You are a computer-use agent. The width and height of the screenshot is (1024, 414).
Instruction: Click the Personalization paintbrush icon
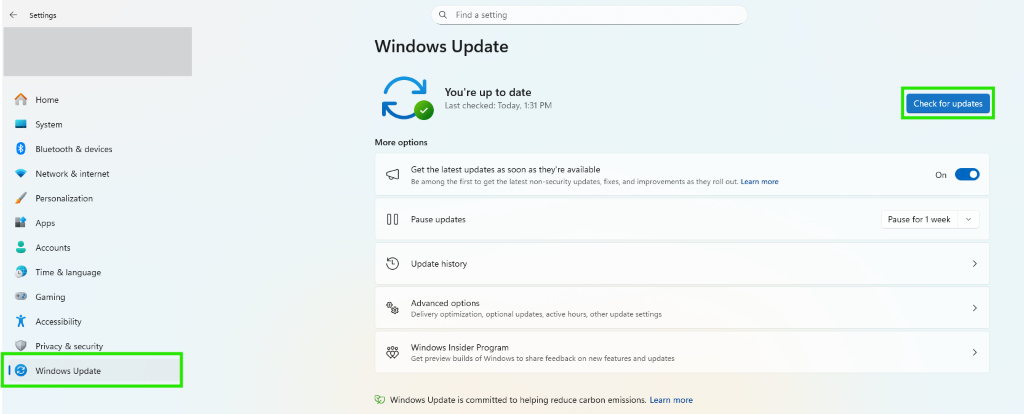pyautogui.click(x=21, y=198)
